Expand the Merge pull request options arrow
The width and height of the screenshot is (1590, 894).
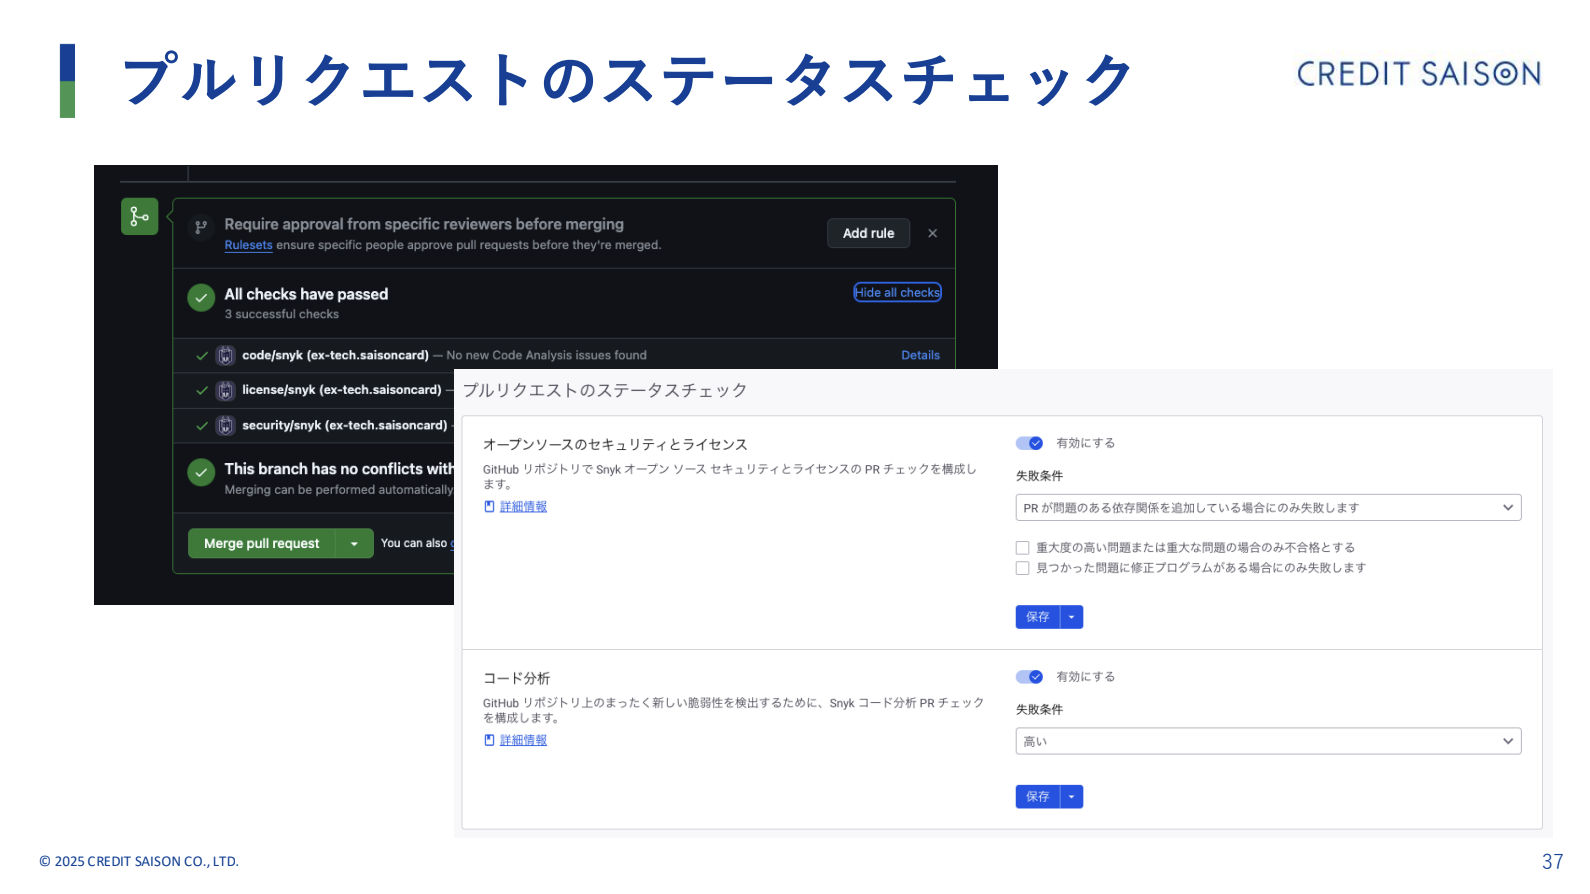click(x=354, y=543)
